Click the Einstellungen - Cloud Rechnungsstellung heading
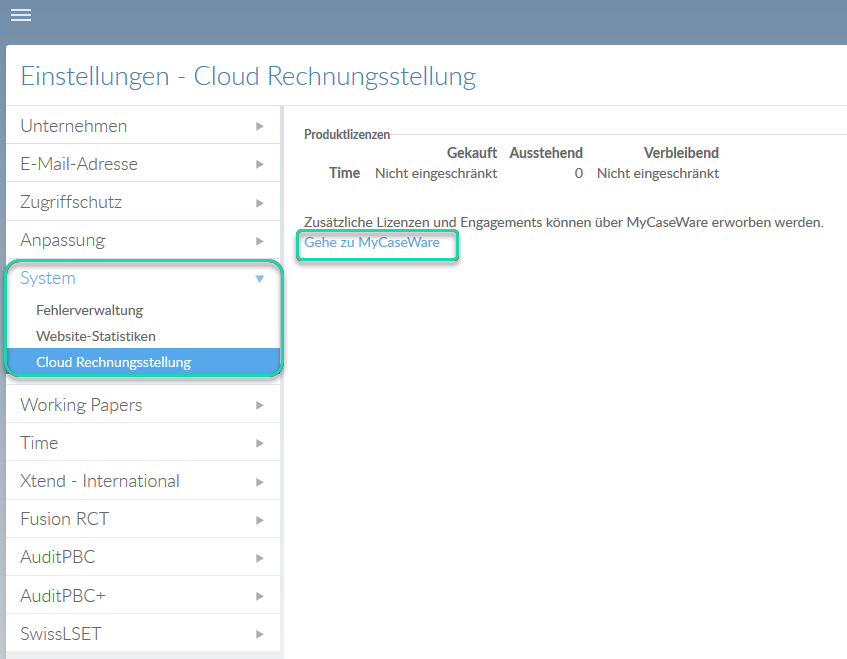847x659 pixels. tap(248, 76)
